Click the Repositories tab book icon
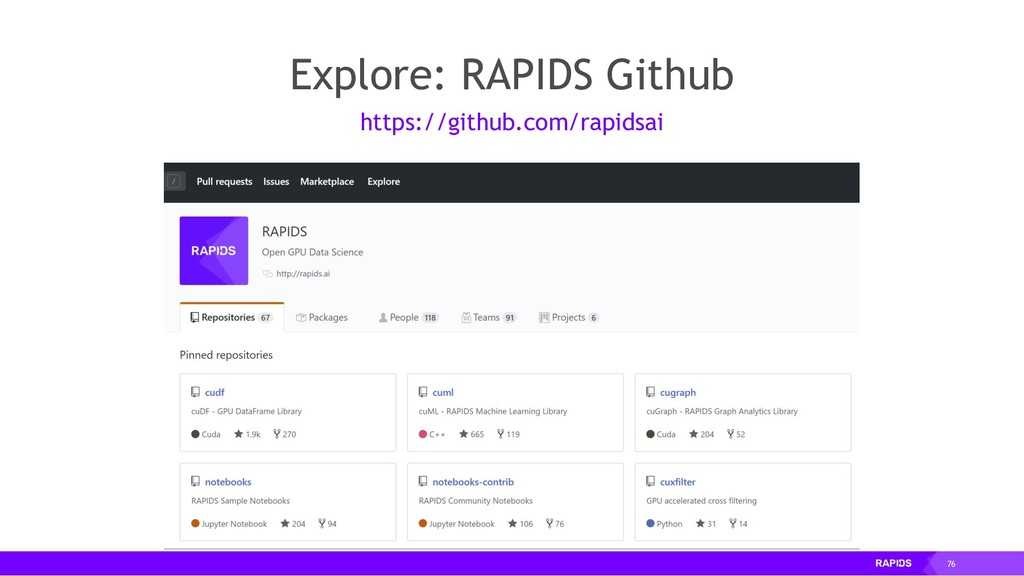The height and width of the screenshot is (576, 1024). click(194, 317)
